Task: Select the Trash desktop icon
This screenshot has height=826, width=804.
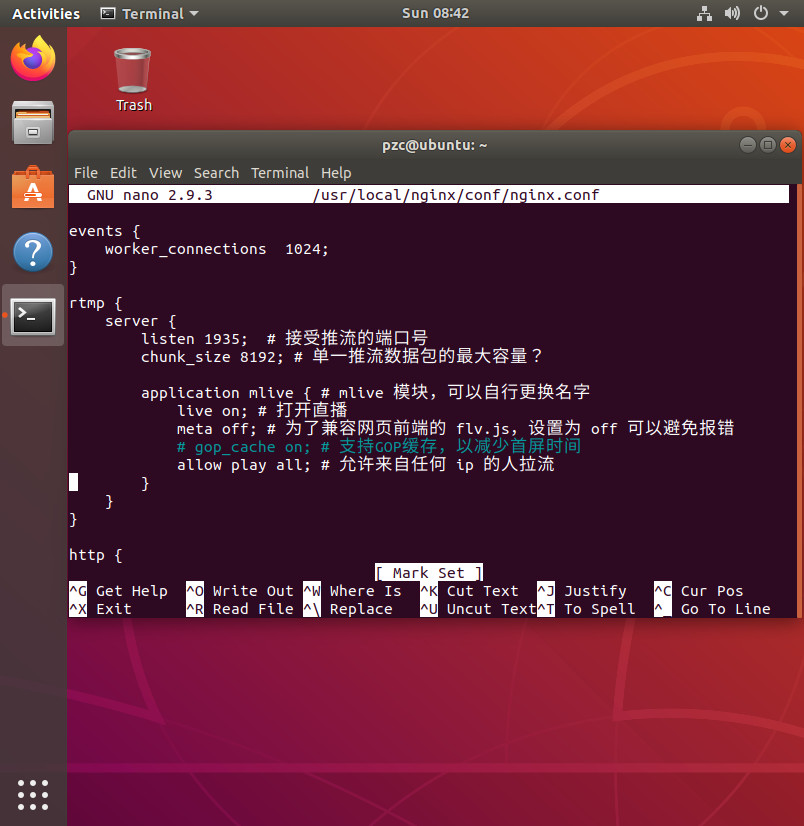Action: pos(133,80)
